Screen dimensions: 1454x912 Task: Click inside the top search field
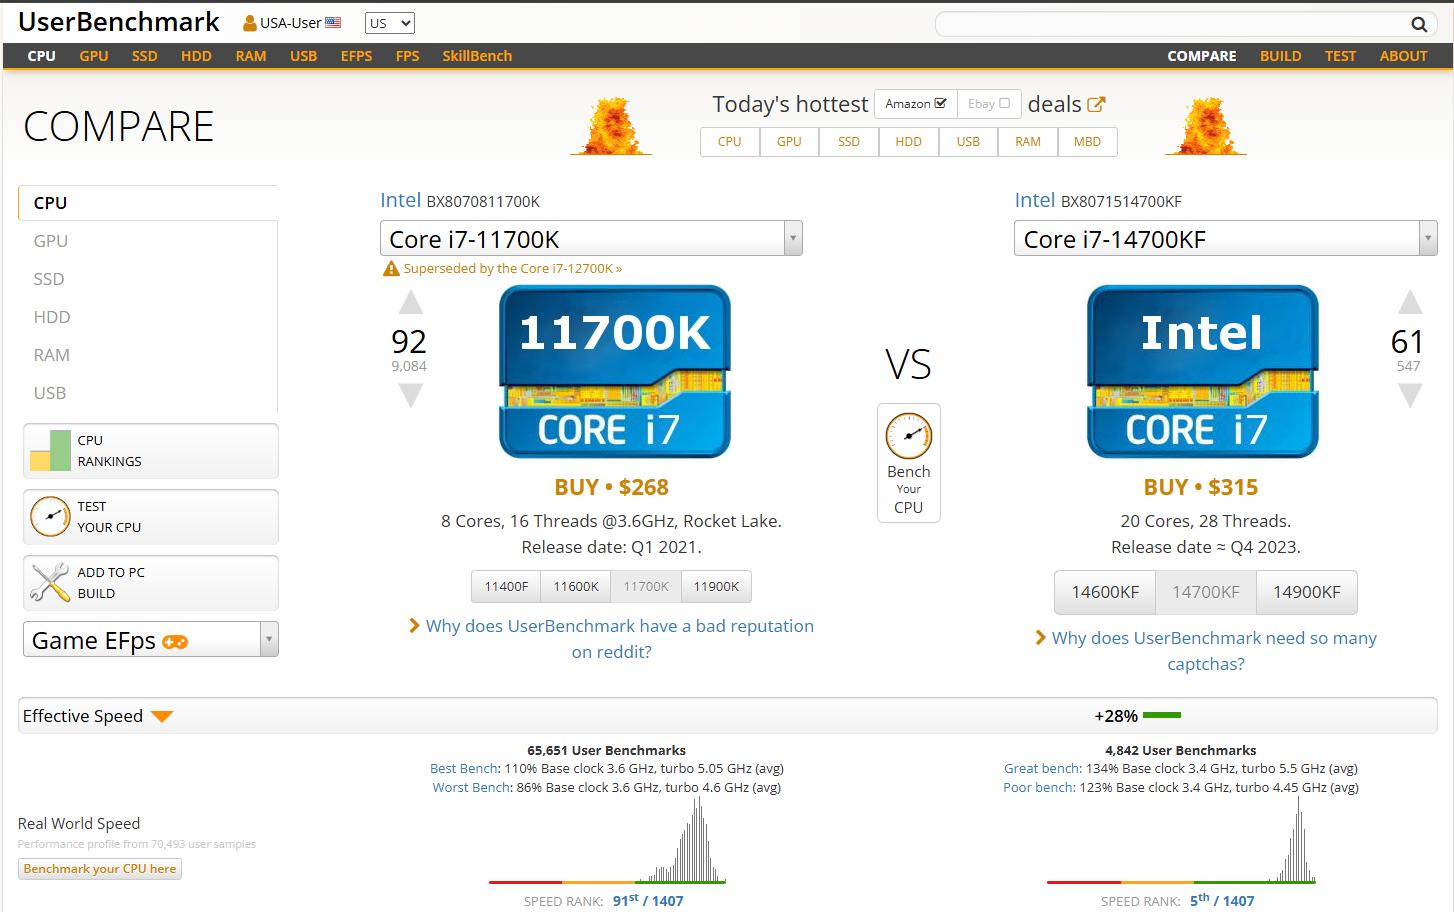tap(1170, 24)
